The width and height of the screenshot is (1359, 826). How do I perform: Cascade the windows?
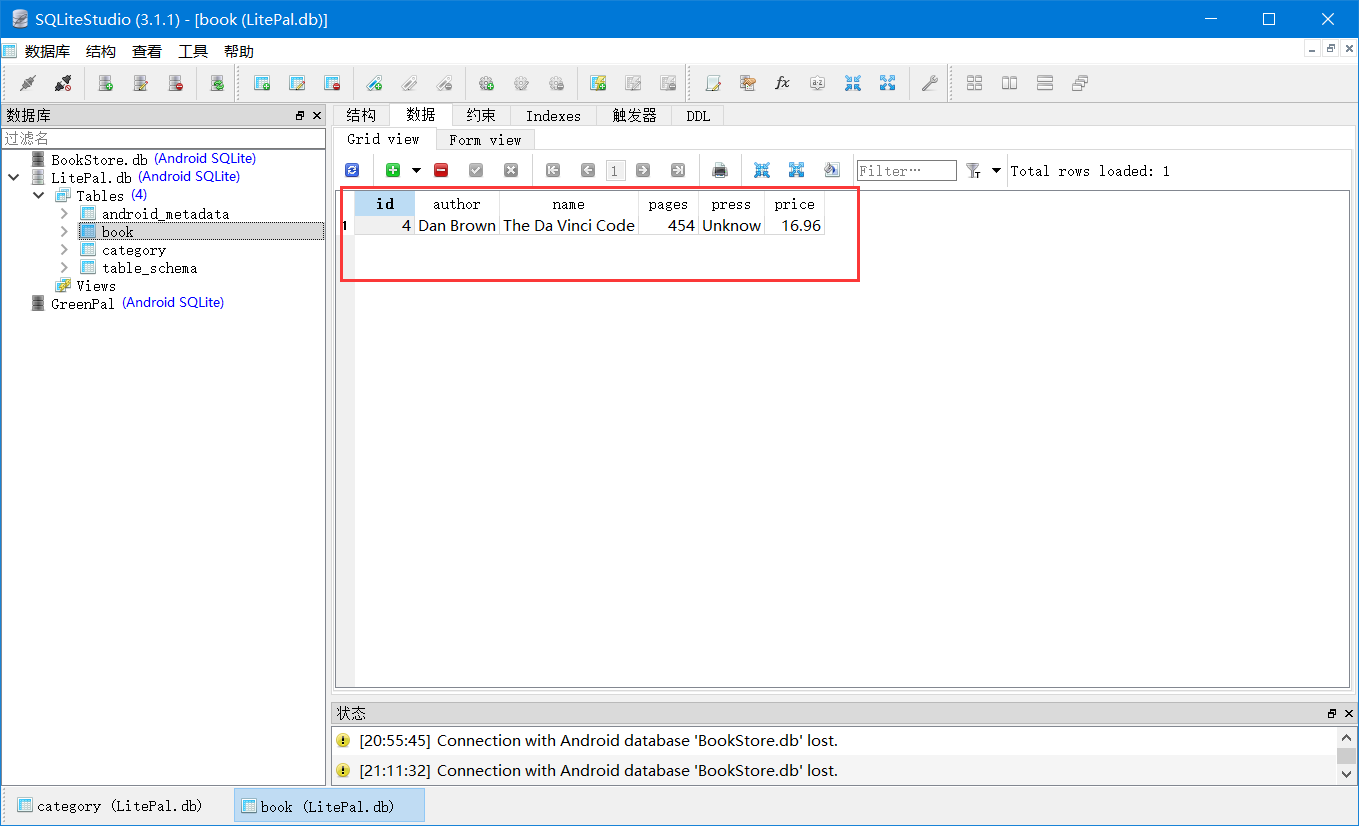[x=1079, y=84]
